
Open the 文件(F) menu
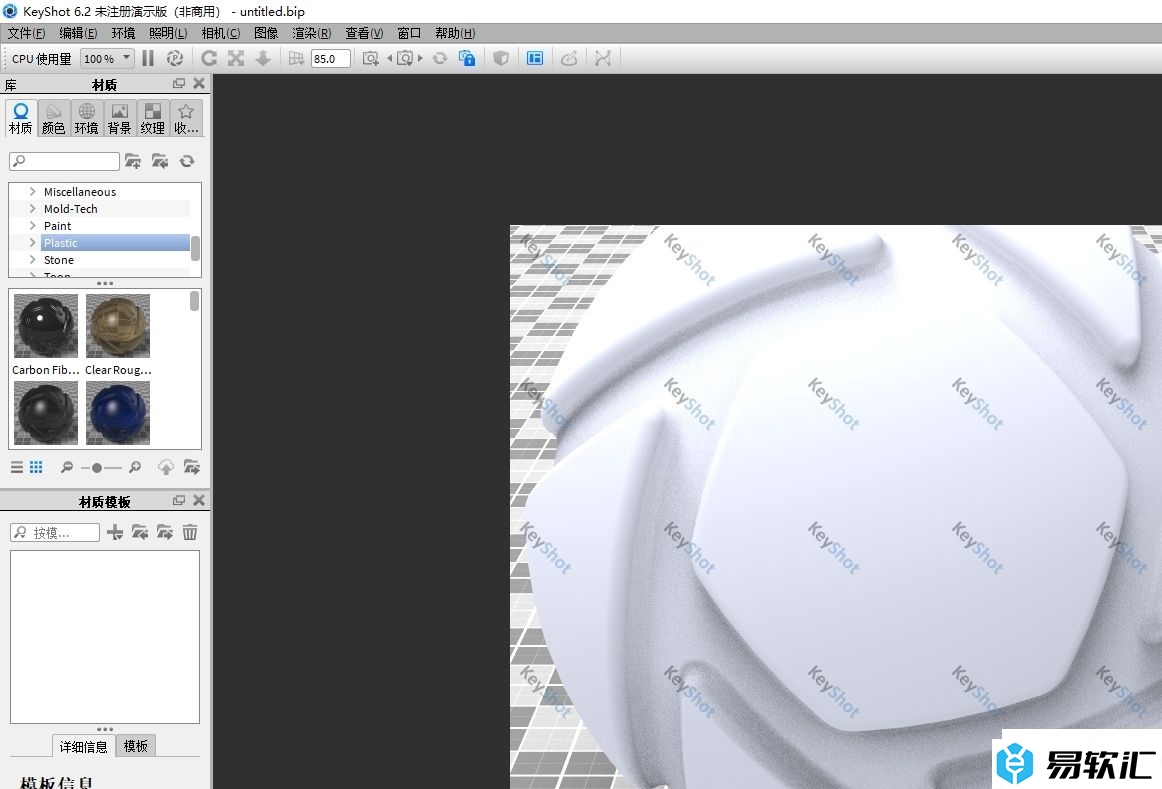pyautogui.click(x=26, y=33)
